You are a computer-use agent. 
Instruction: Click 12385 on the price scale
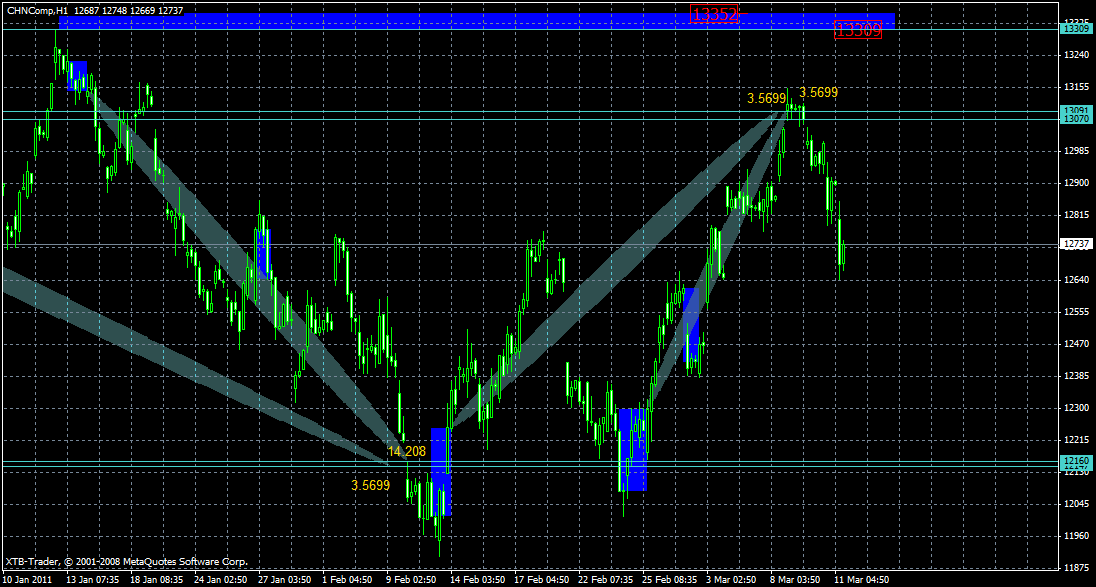click(x=1074, y=376)
